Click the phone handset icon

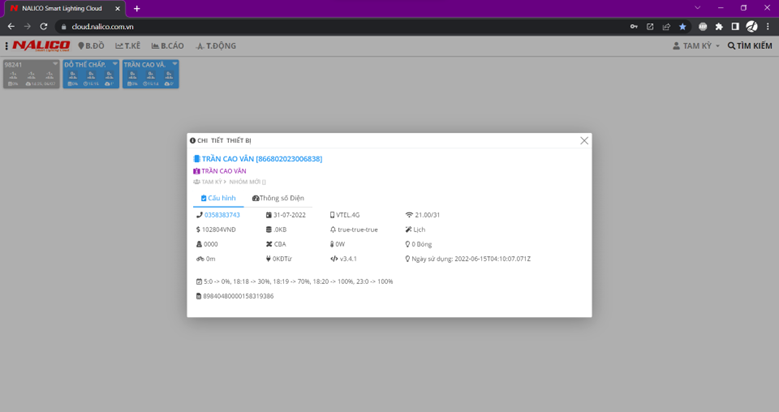[199, 215]
